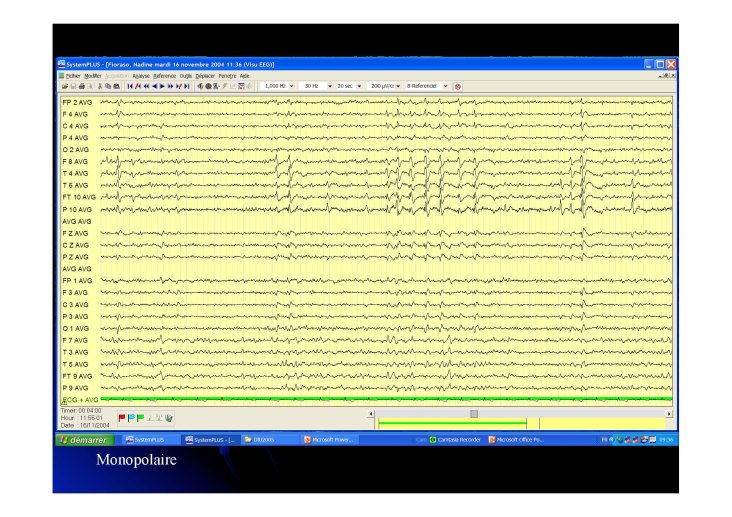This screenshot has height=517, width=732.
Task: Select the P 9 AVG channel label
Action: [x=75, y=388]
